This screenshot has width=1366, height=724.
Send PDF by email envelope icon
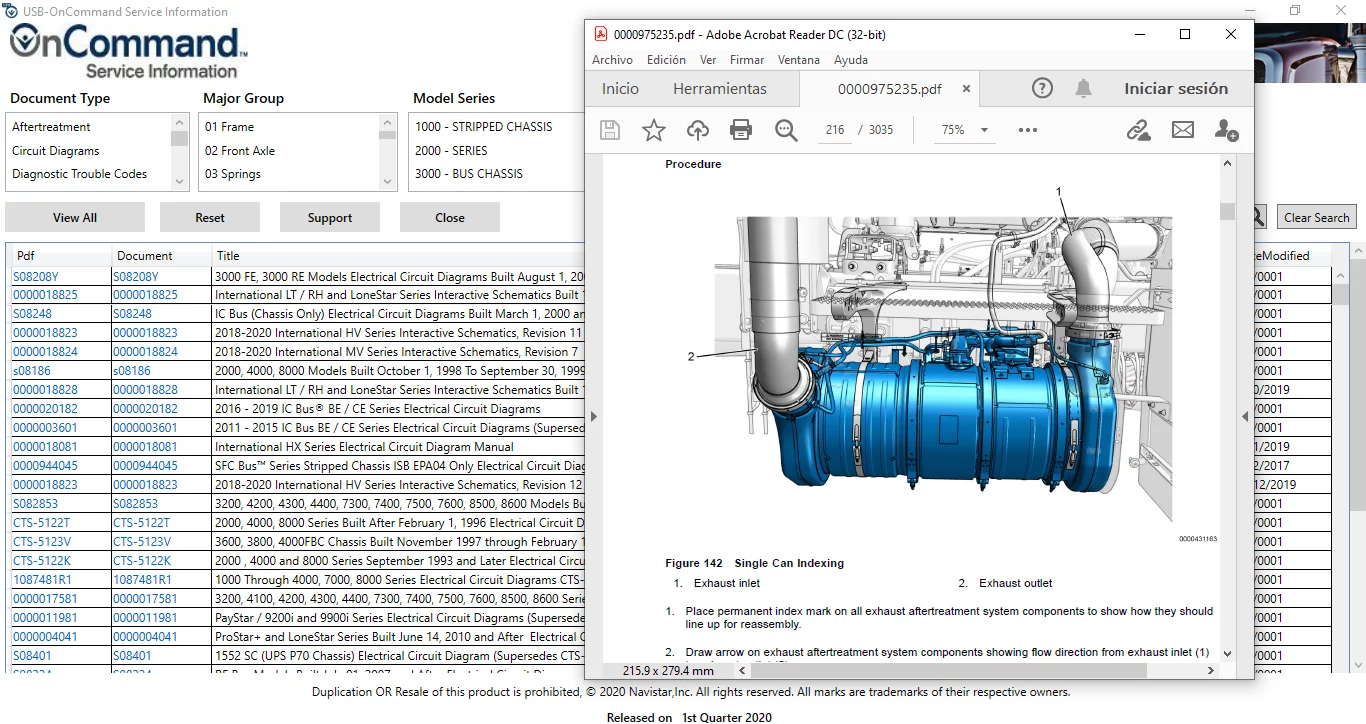(x=1183, y=130)
